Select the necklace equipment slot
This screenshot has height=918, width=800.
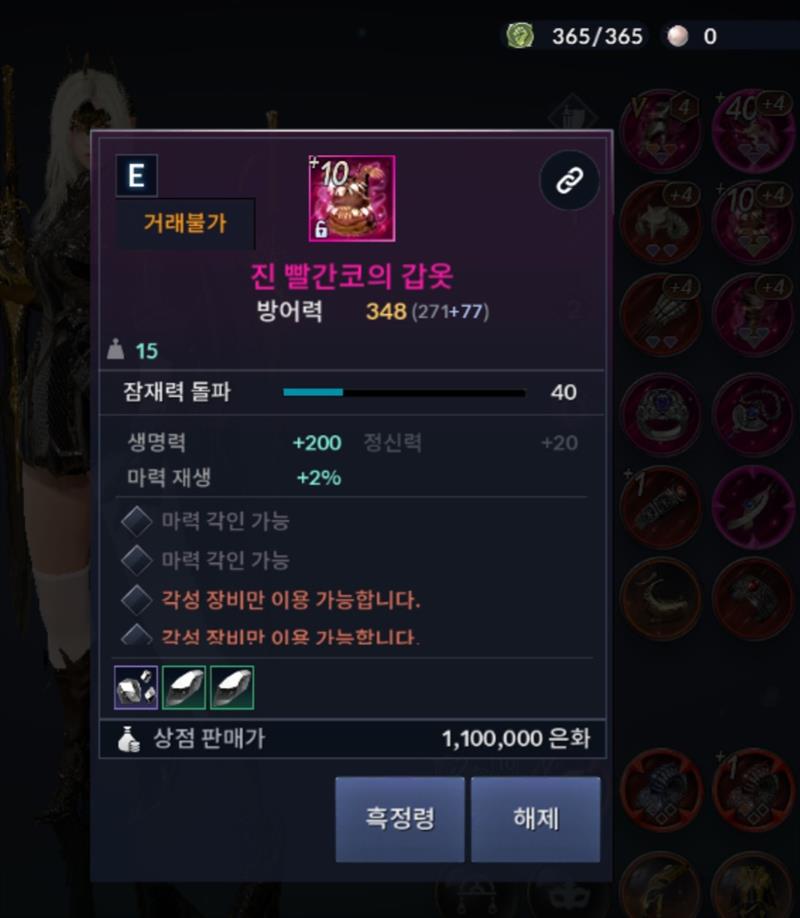(x=753, y=415)
